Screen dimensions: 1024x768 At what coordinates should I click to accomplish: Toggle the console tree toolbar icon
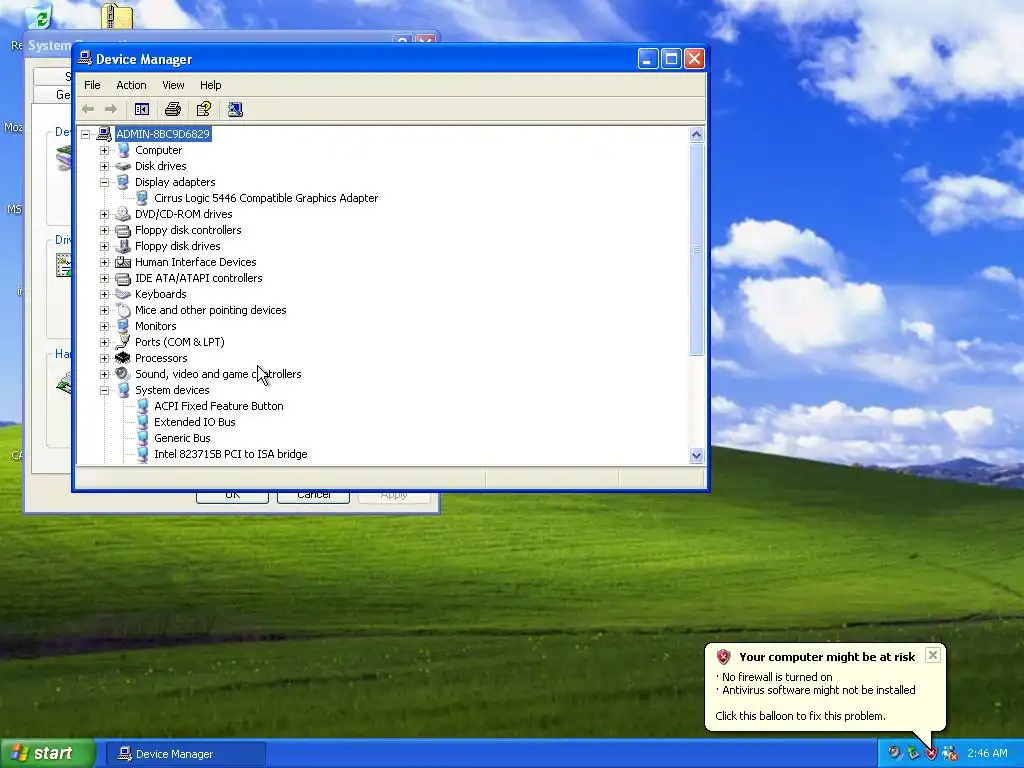(142, 109)
